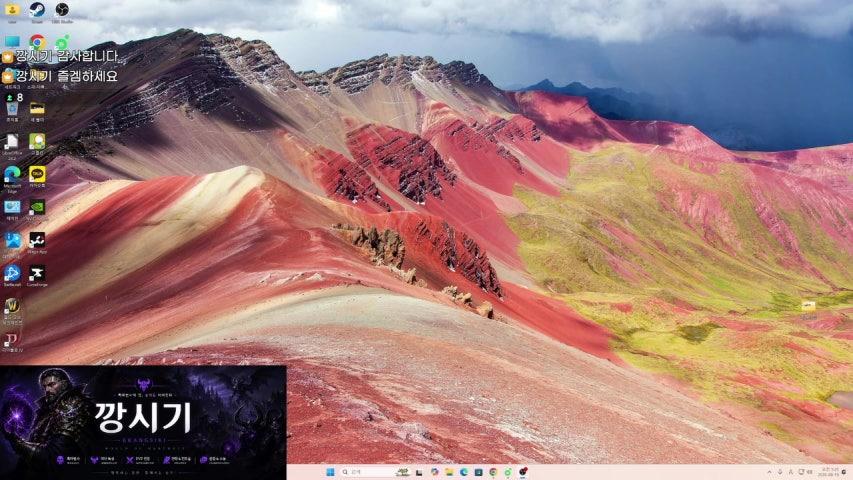Open the dark square app icon right of Edge on the taskbar

478,472
